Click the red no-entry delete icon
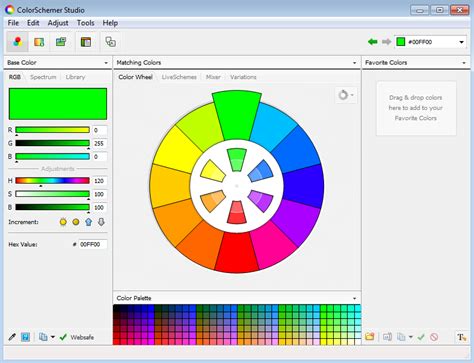 pos(434,337)
